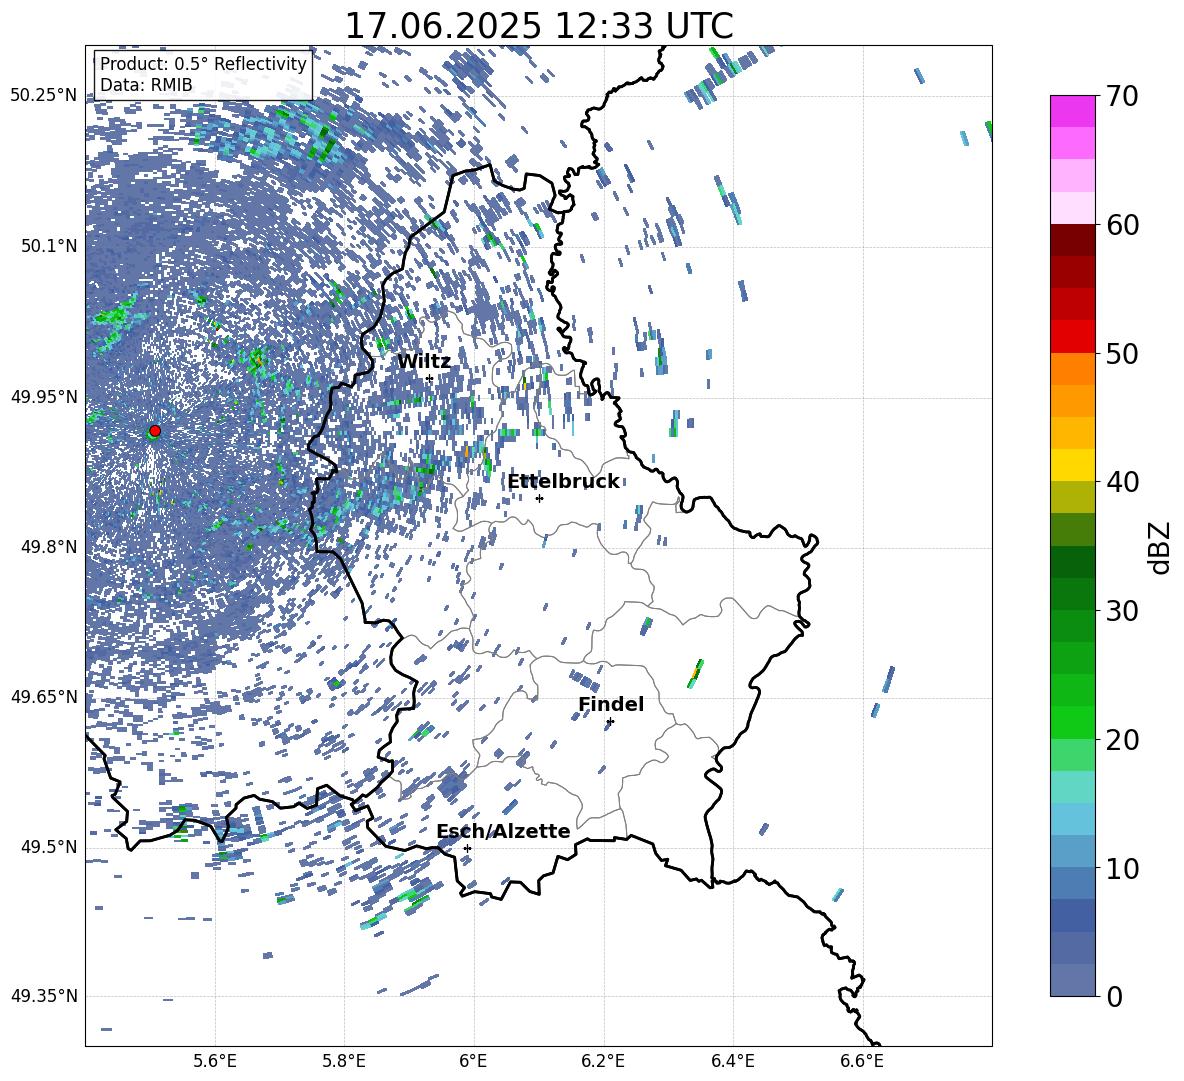The image size is (1184, 1081).
Task: Click the dark maroon band below 60
Action: (1073, 240)
